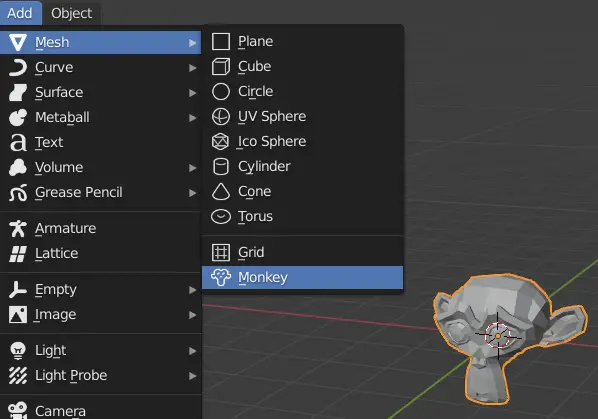Click the Add menu
The height and width of the screenshot is (419, 598).
pos(20,13)
